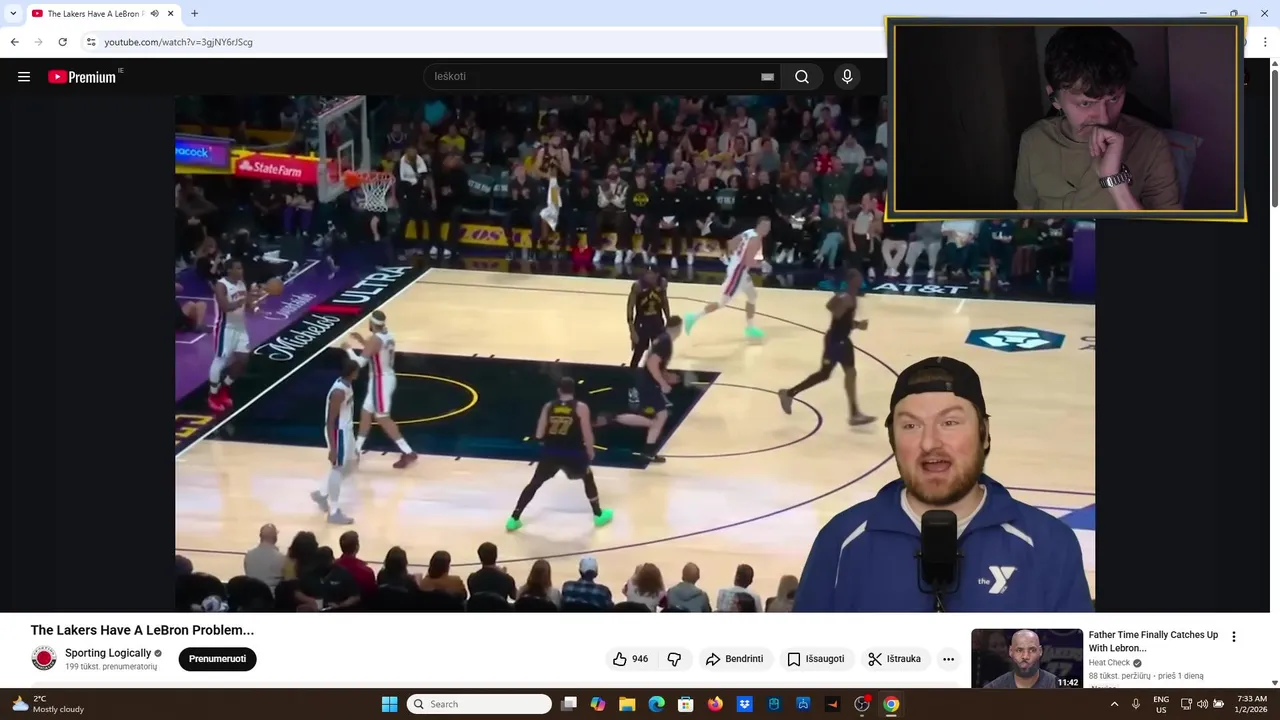The image size is (1280, 720).
Task: Open Heat Check channel link
Action: click(1109, 663)
